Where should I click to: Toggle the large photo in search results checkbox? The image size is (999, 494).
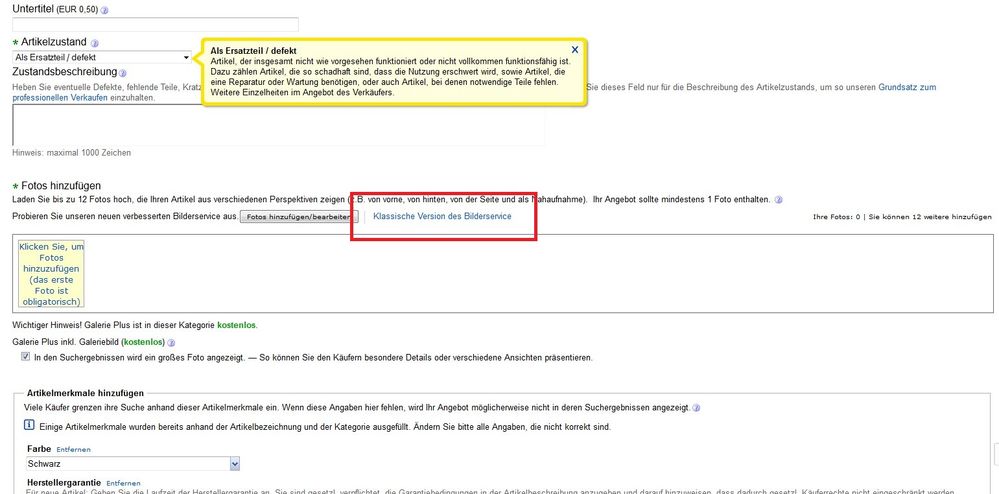(x=26, y=357)
